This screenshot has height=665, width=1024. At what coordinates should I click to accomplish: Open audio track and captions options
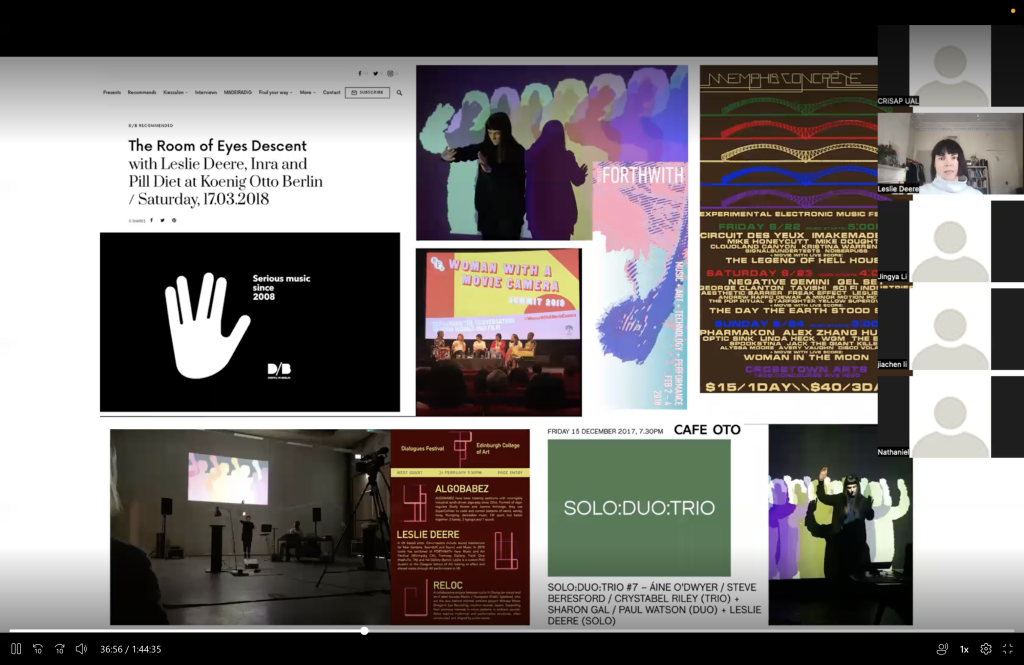point(942,649)
